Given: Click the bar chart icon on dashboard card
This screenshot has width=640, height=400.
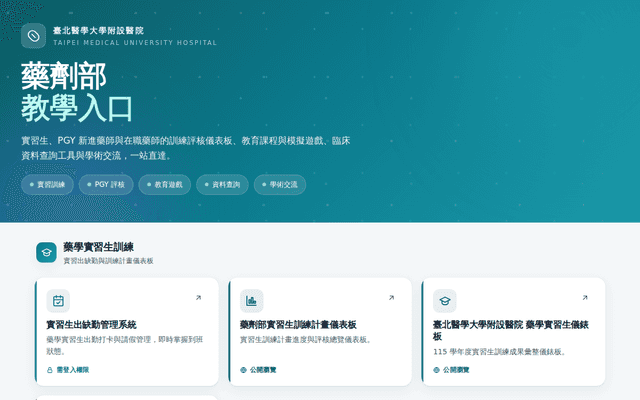Looking at the screenshot, I should (x=251, y=301).
